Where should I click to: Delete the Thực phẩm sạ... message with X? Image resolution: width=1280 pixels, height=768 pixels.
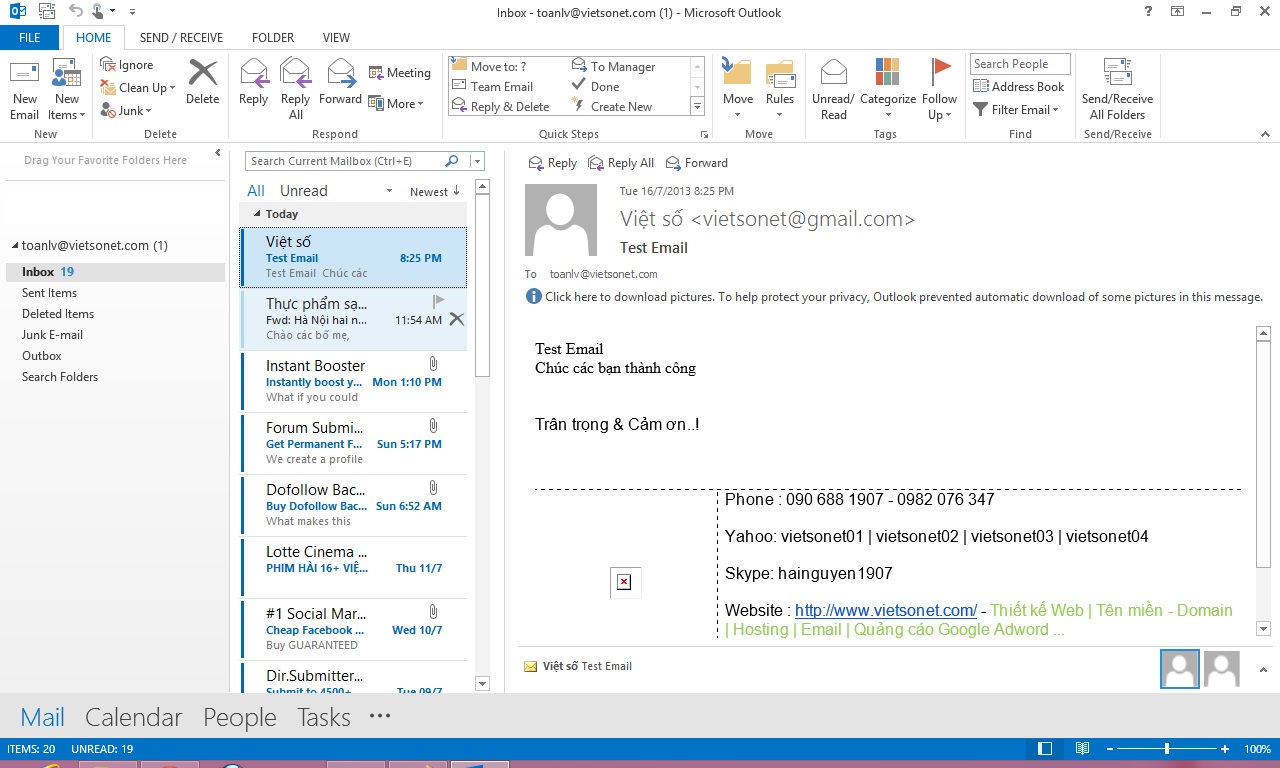click(x=456, y=319)
